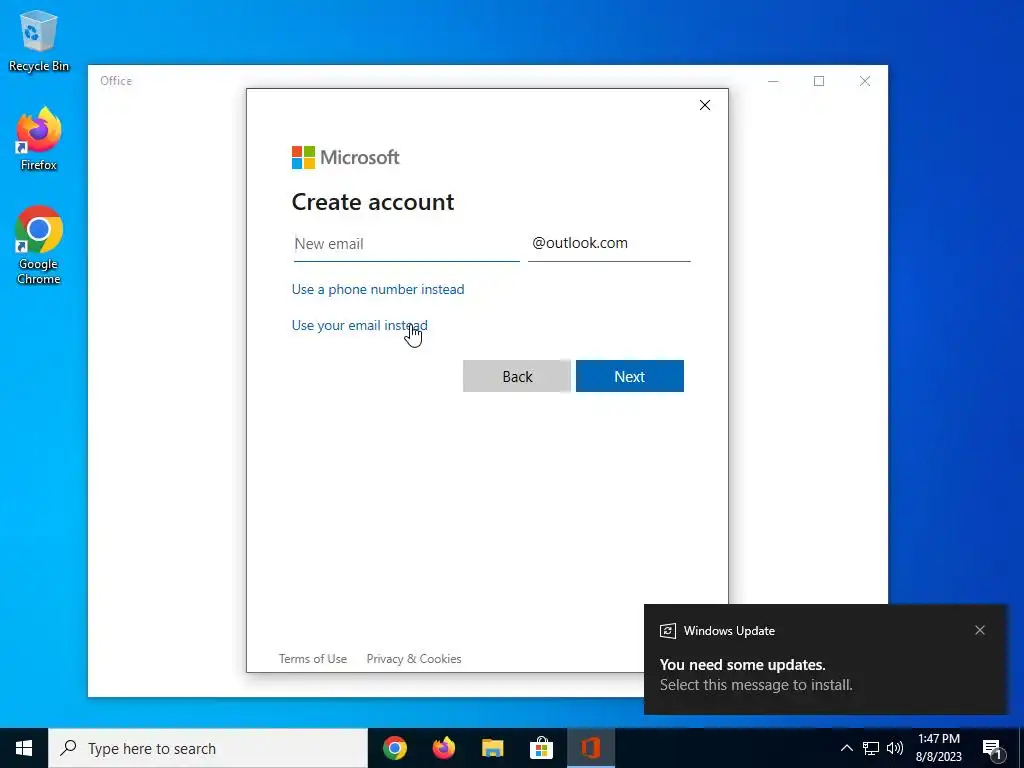
Task: Click Use a phone number instead link
Action: [x=378, y=289]
